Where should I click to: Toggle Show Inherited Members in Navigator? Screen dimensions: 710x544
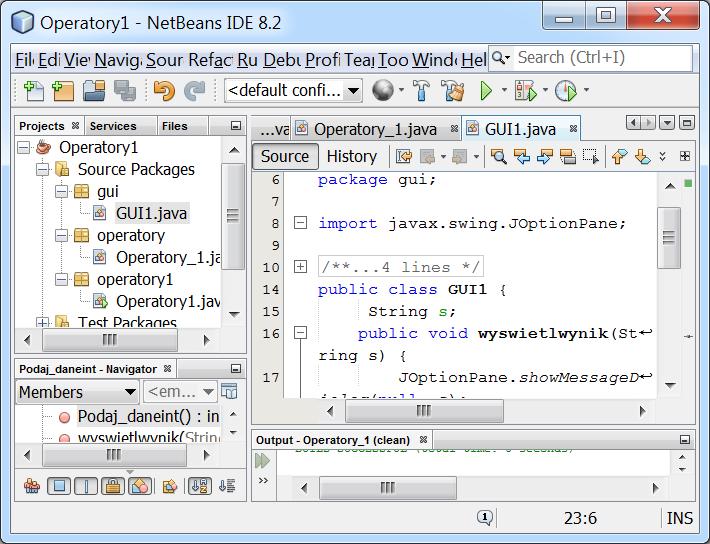coord(32,486)
